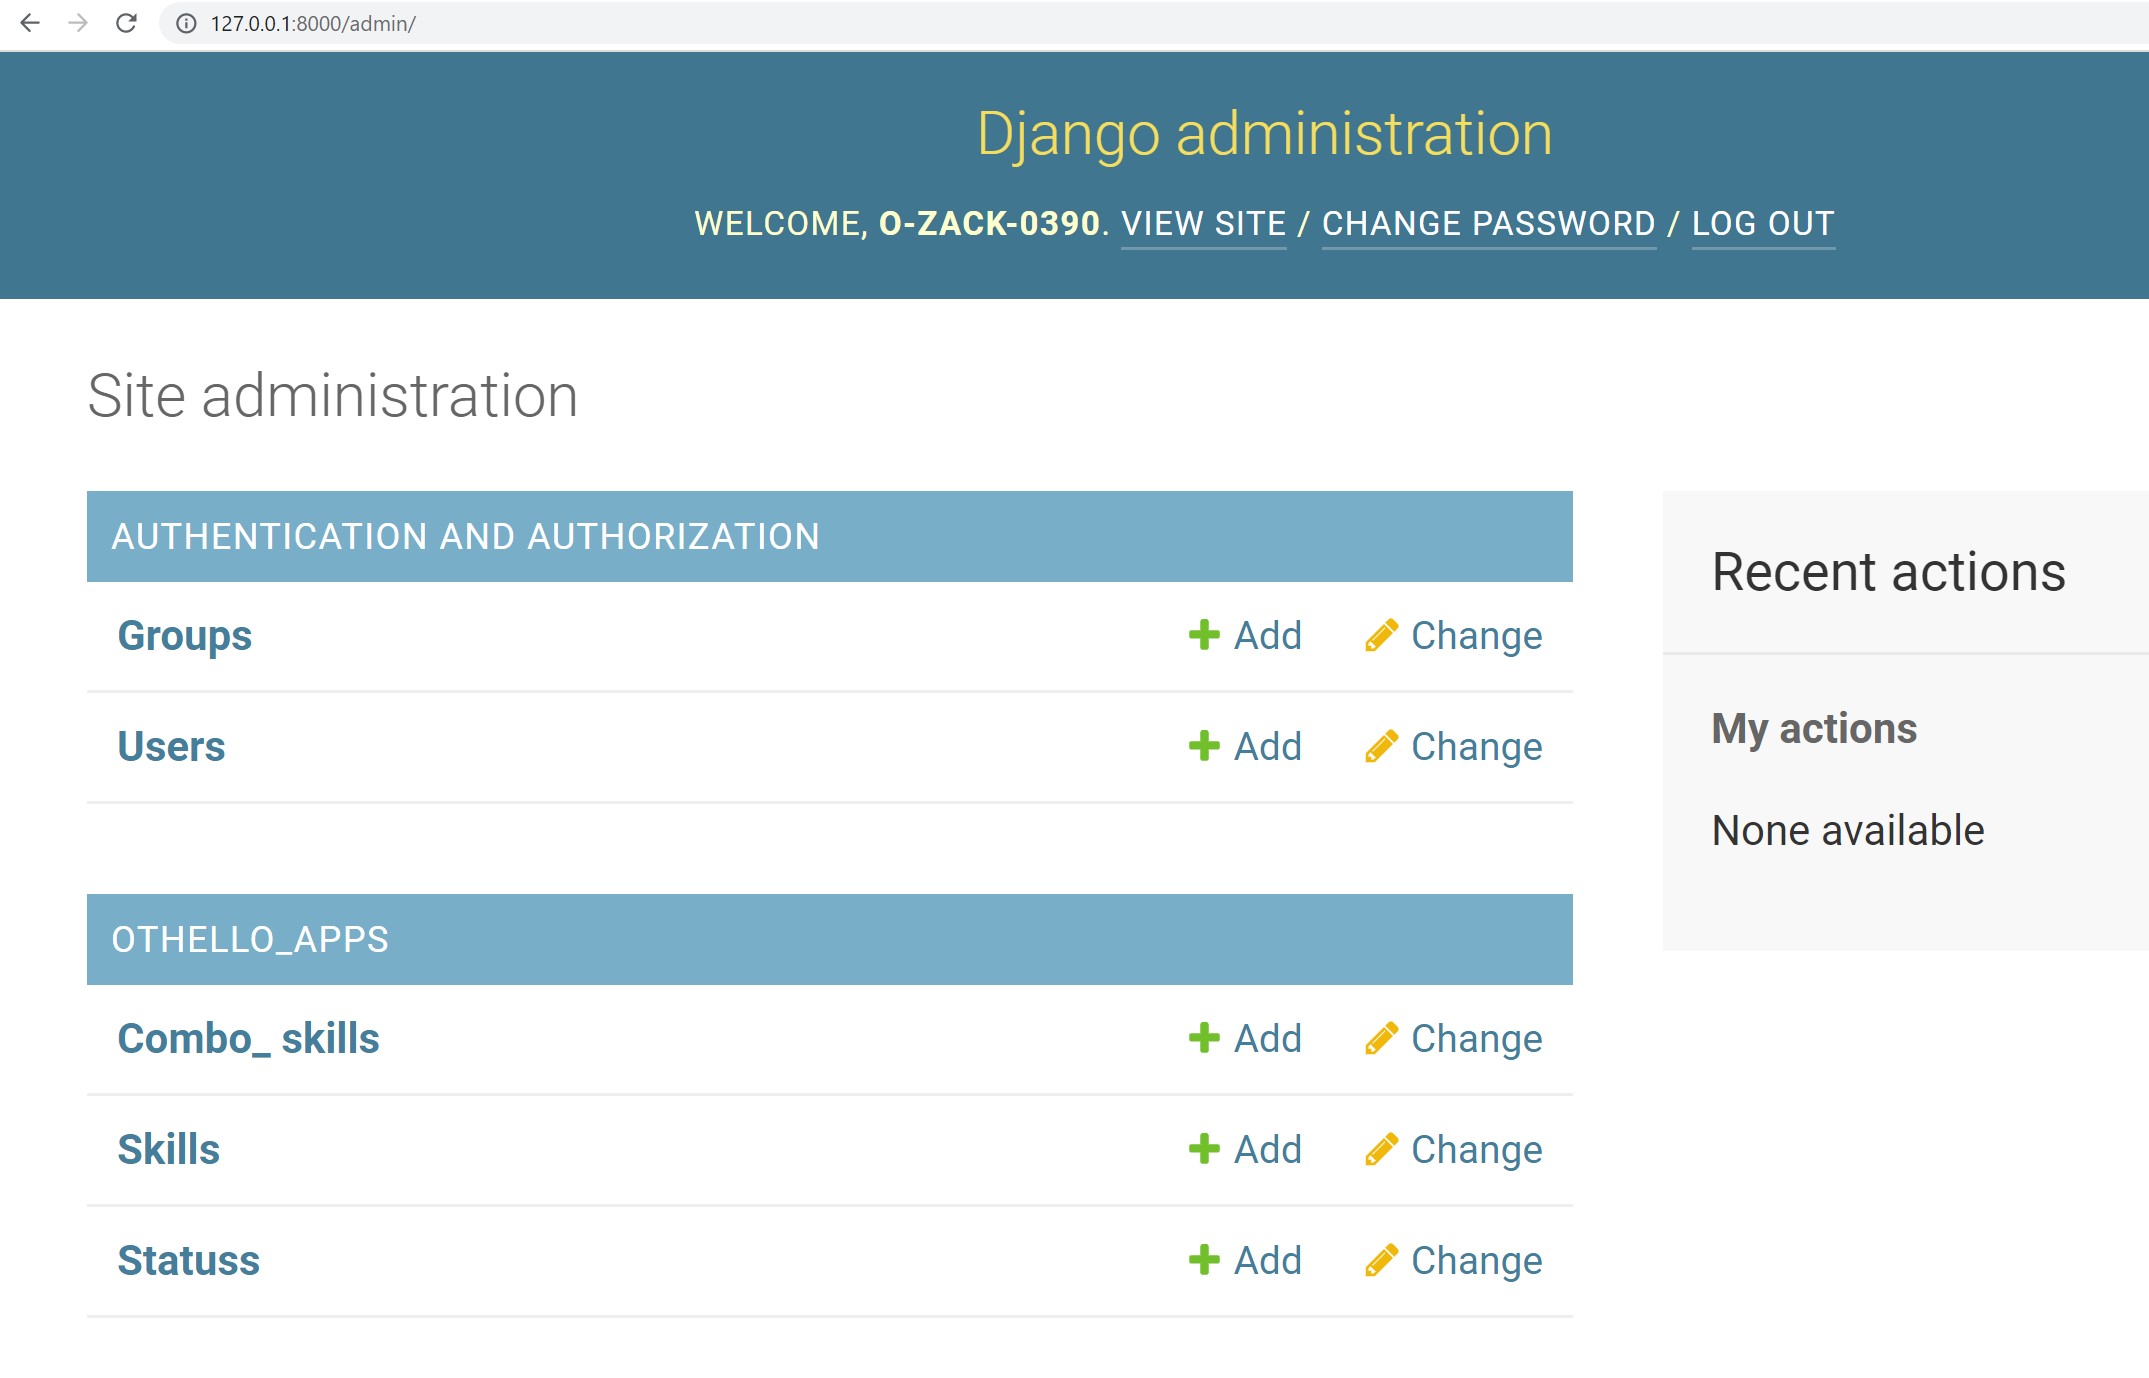Open the Combo_ skills model list
Viewport: 2149px width, 1378px height.
pos(248,1039)
